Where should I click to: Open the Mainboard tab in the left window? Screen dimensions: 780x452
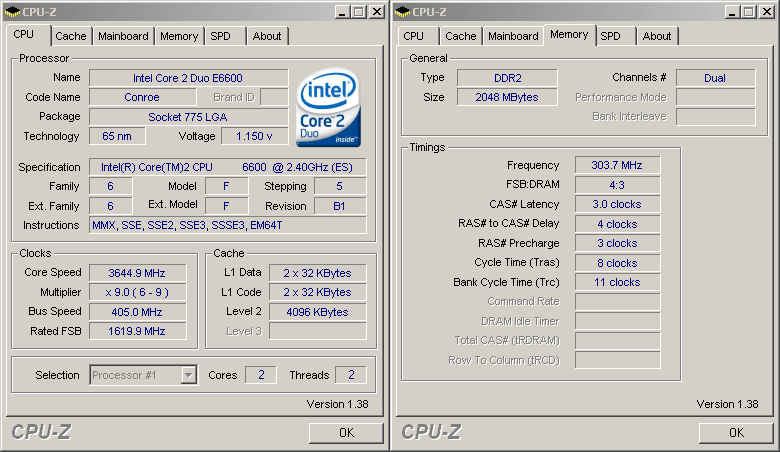[123, 36]
